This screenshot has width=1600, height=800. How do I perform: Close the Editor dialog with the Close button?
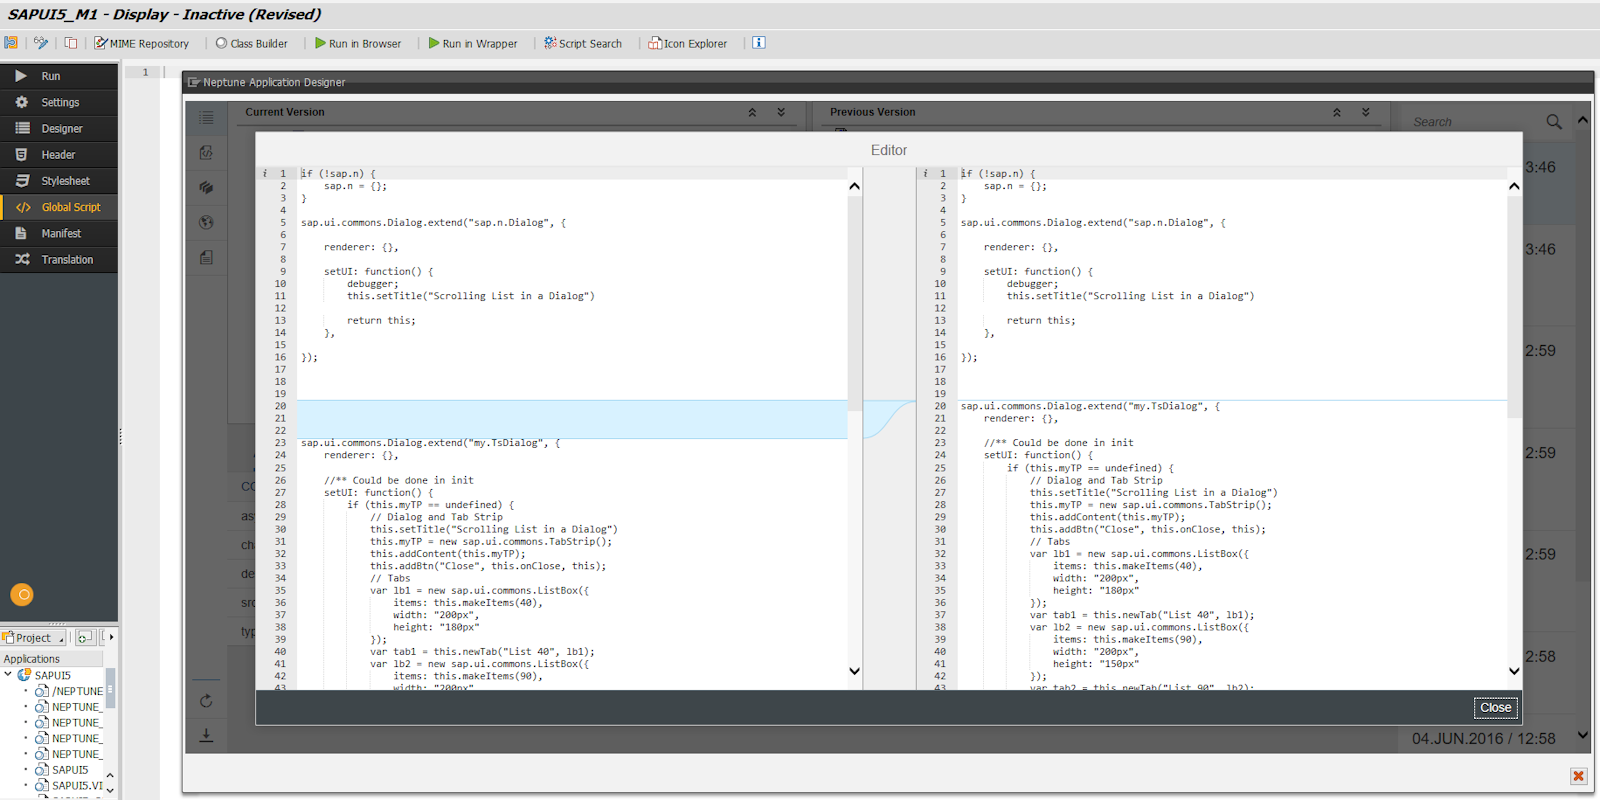point(1496,707)
